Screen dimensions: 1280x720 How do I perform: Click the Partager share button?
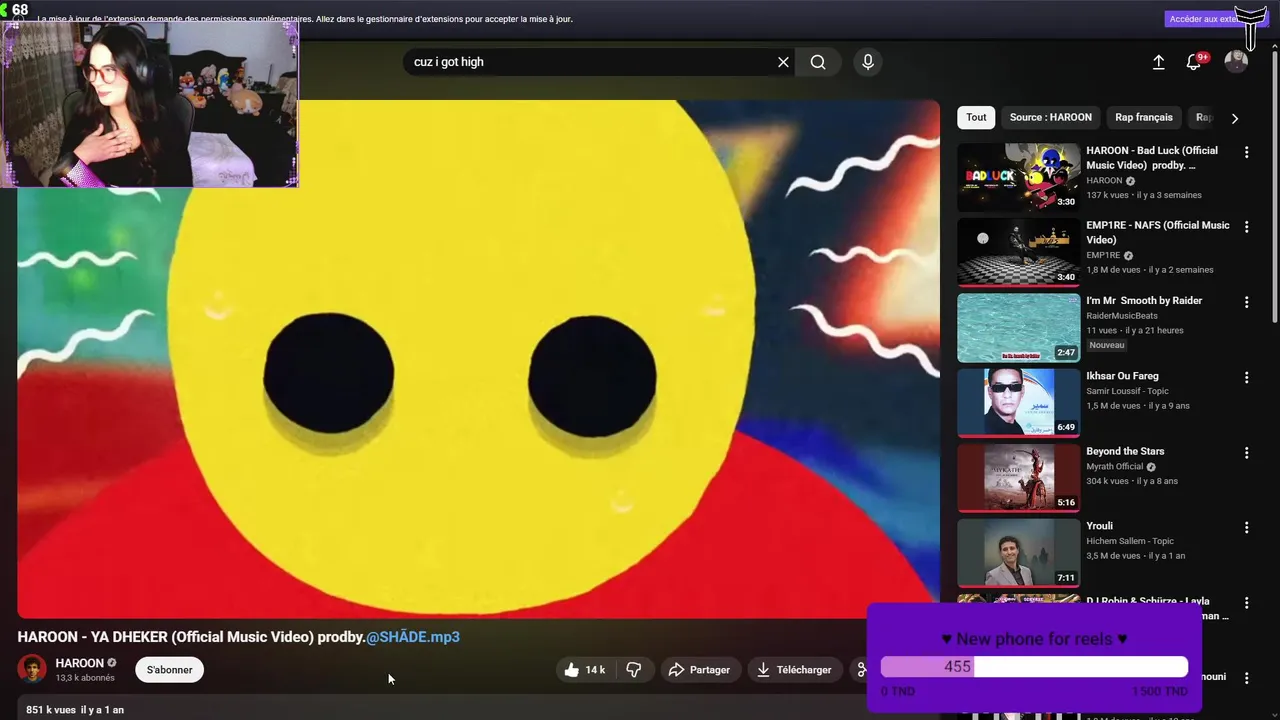[x=699, y=670]
